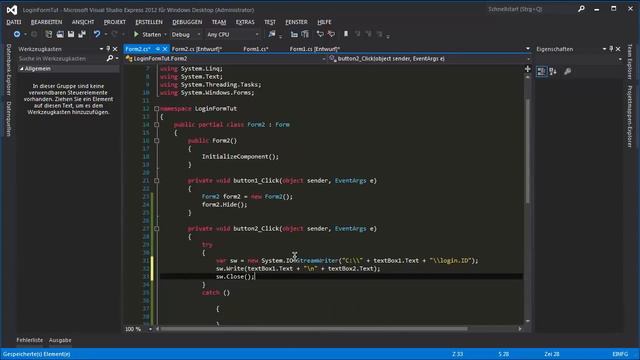
Task: Collapse the Allgemein toolbox group
Action: click(22, 69)
